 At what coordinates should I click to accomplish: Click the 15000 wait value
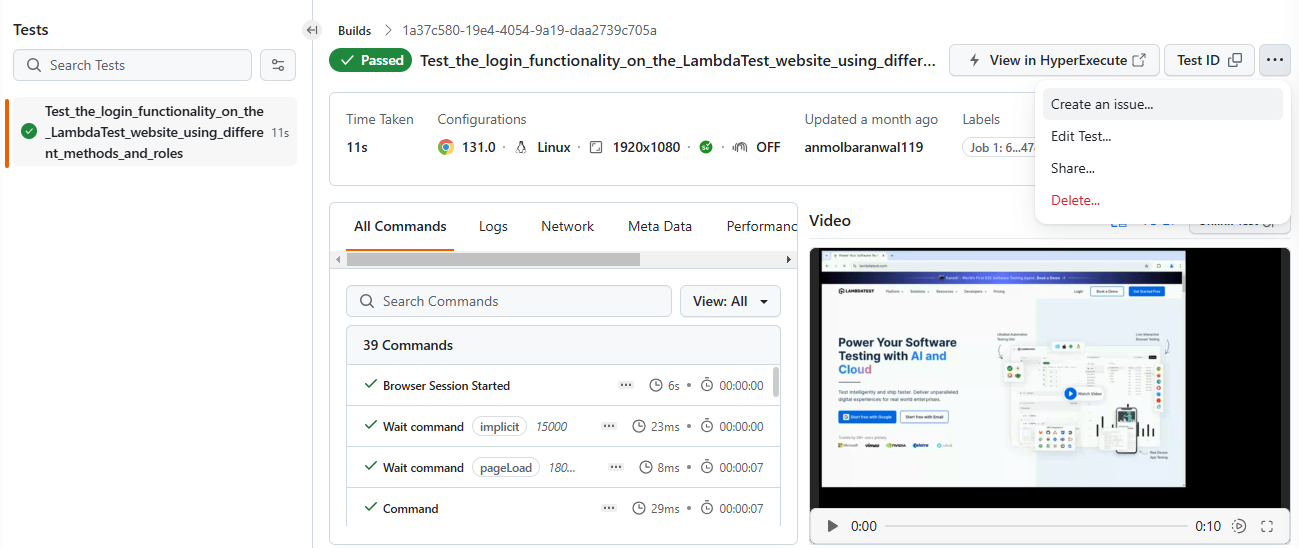tap(551, 426)
